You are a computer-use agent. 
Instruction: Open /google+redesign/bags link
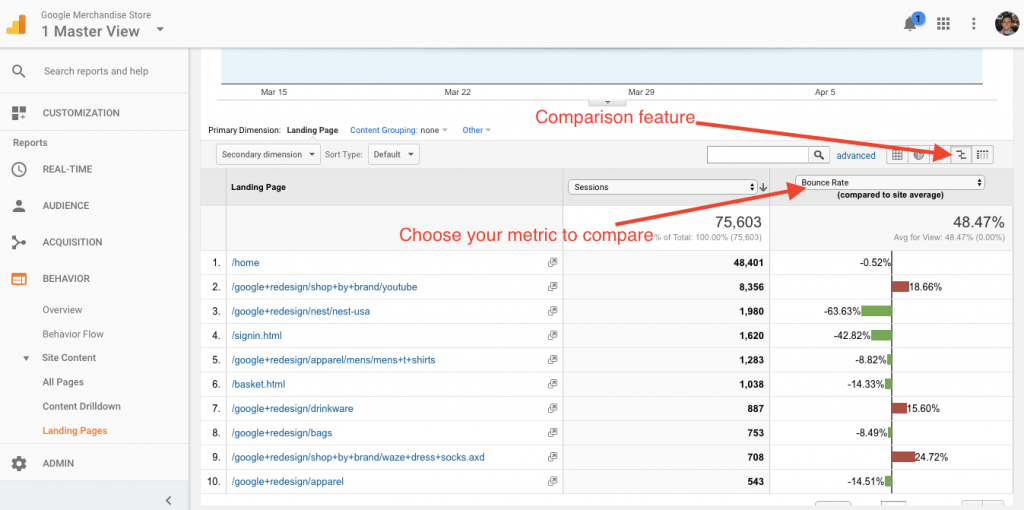[281, 433]
